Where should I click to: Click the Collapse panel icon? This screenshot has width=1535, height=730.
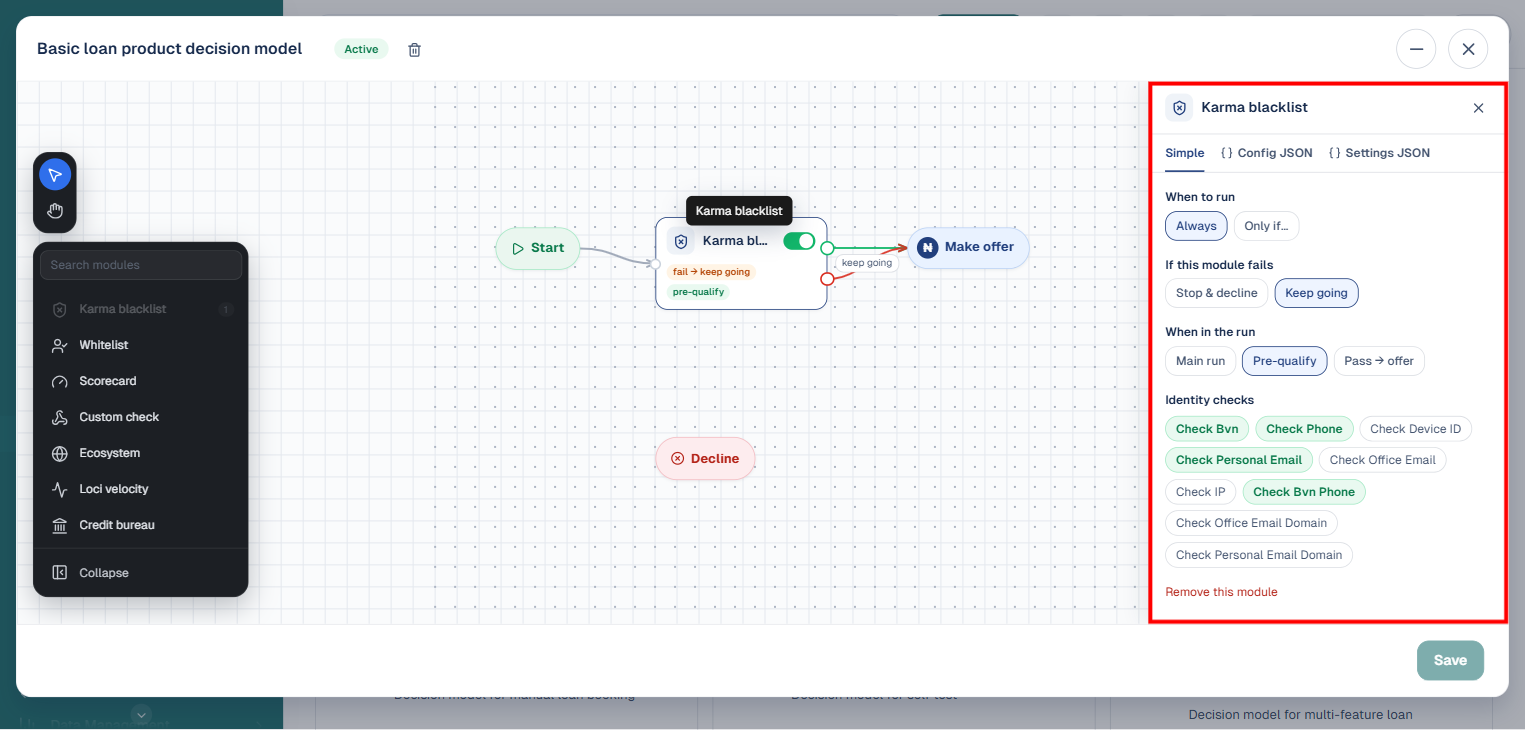click(59, 573)
